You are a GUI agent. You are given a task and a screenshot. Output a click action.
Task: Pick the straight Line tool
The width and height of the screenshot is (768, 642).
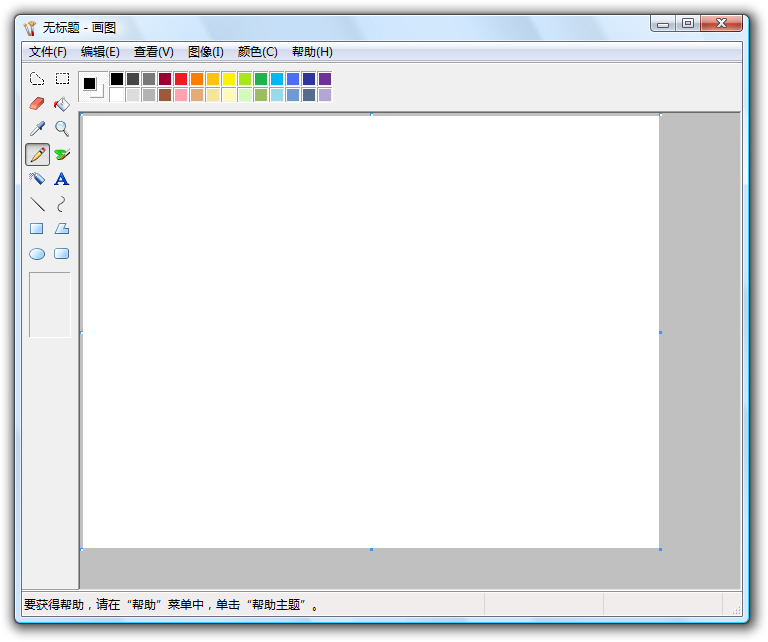[37, 204]
